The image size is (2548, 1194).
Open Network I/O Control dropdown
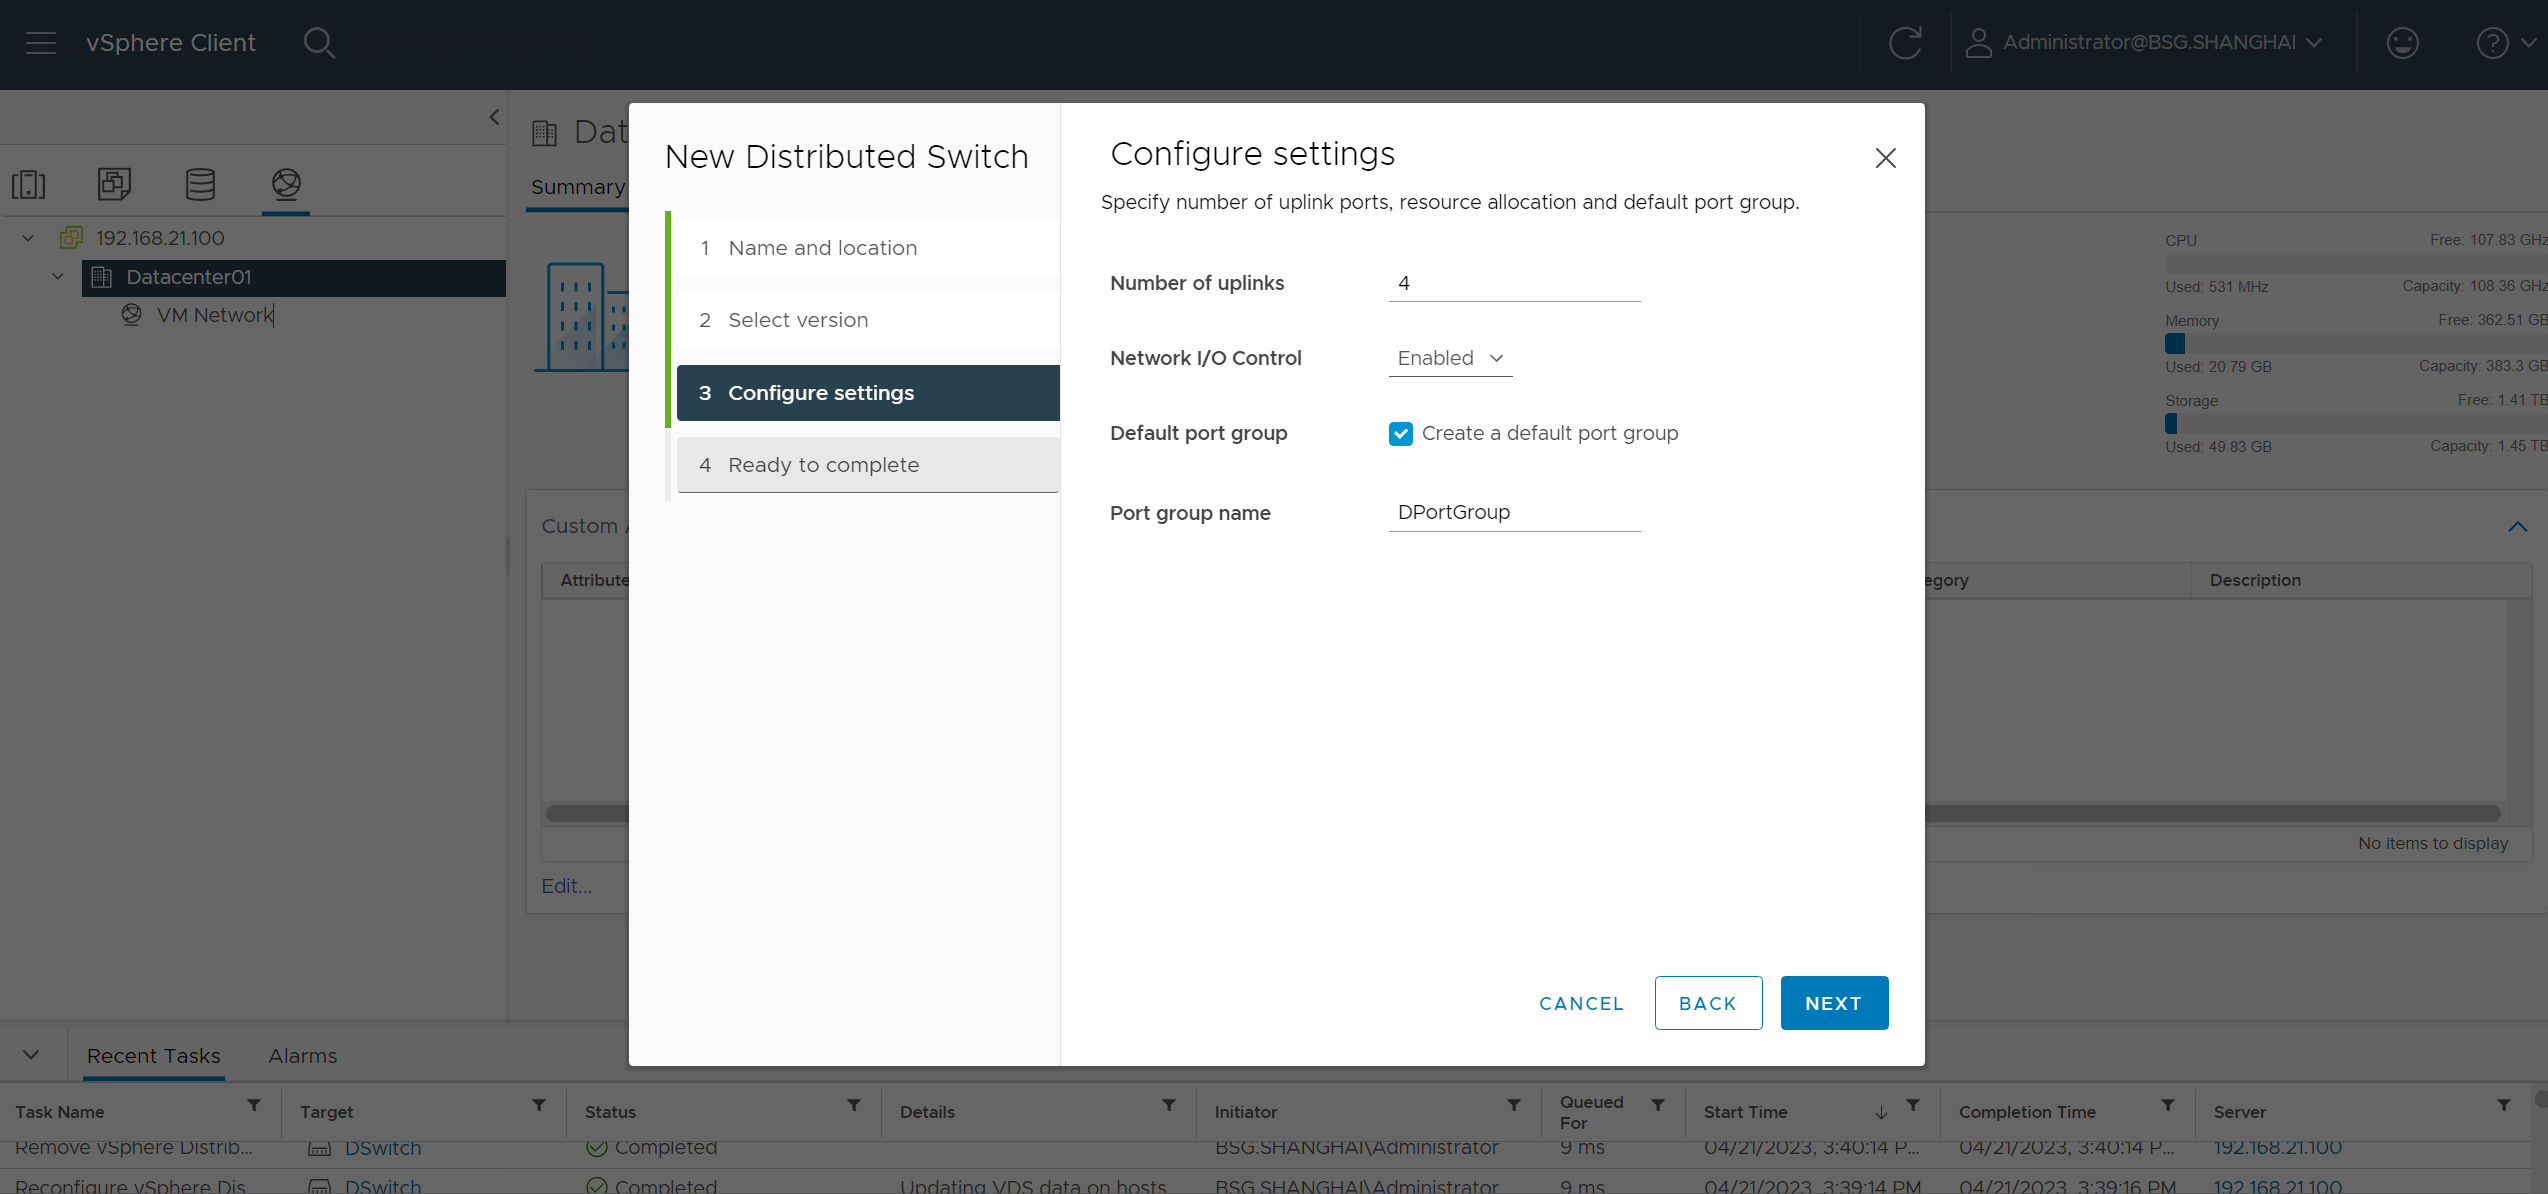click(1450, 358)
